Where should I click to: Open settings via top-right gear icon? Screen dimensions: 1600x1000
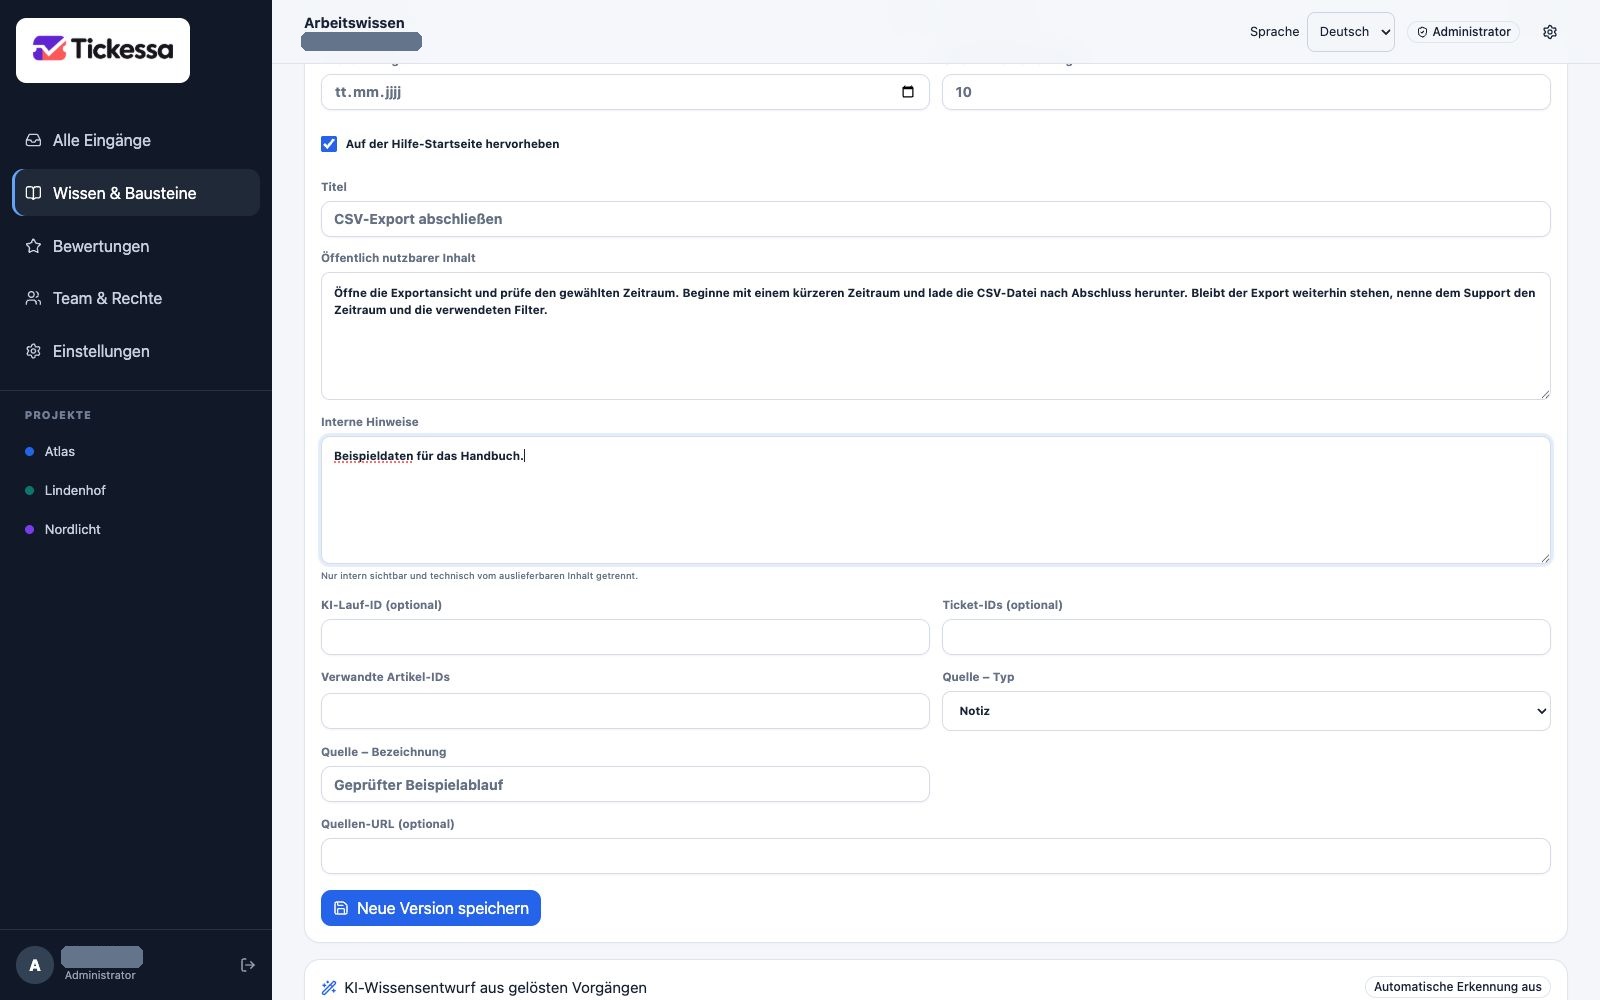(1550, 32)
